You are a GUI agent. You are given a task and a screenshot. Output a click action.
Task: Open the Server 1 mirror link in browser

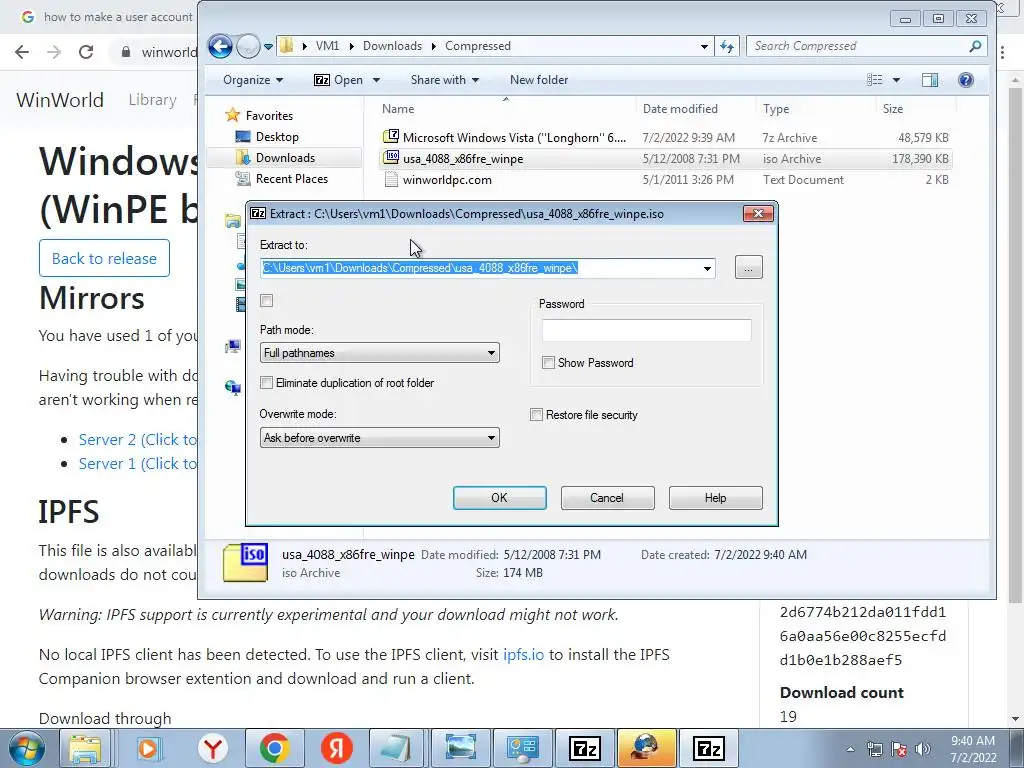pos(137,464)
